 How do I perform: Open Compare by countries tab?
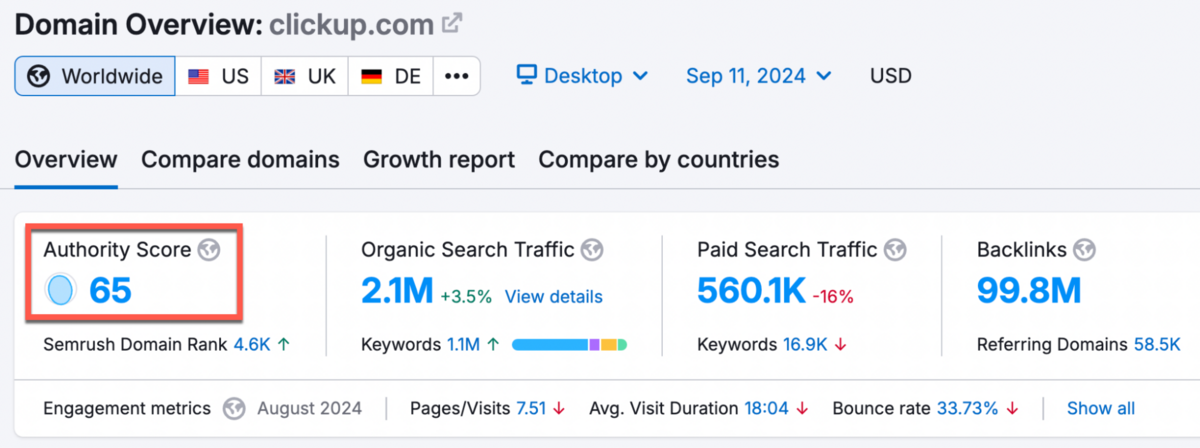click(x=659, y=160)
